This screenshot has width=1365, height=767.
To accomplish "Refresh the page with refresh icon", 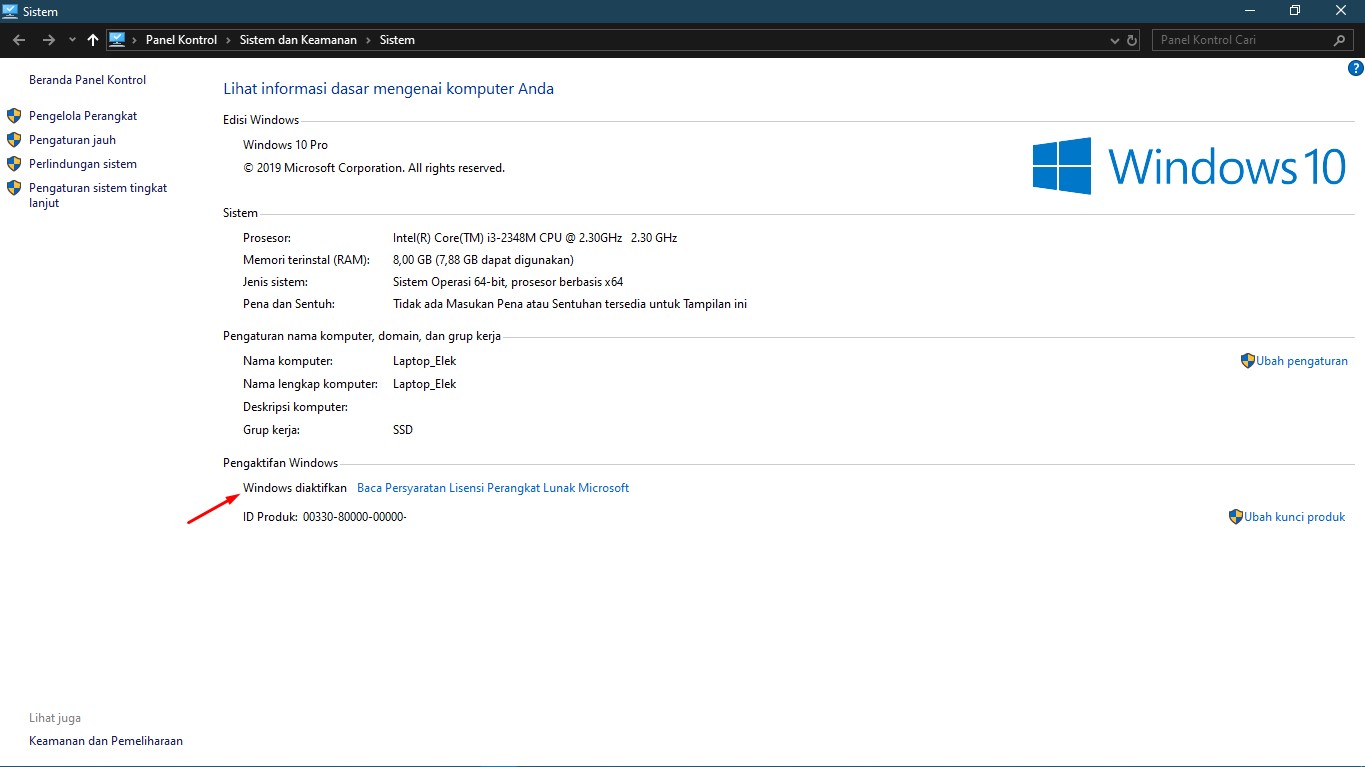I will (x=1132, y=40).
